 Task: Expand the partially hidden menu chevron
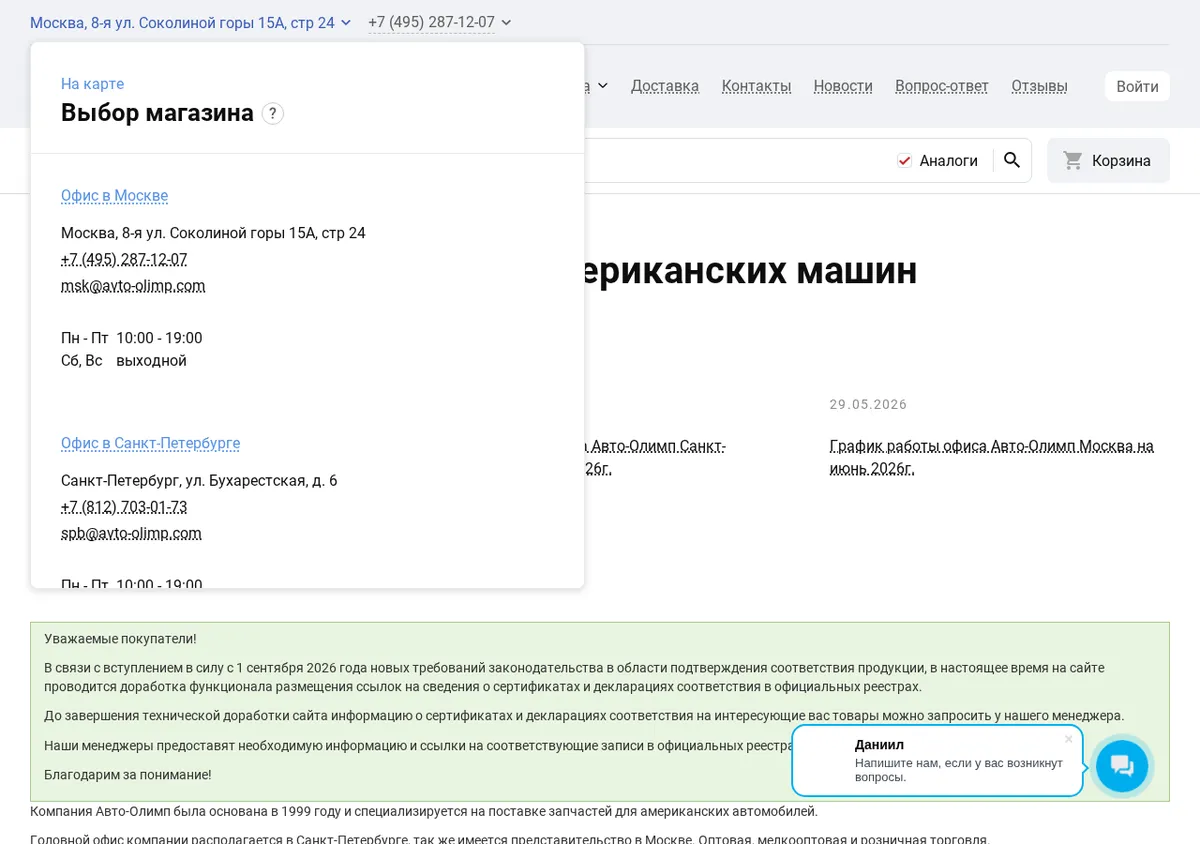602,86
